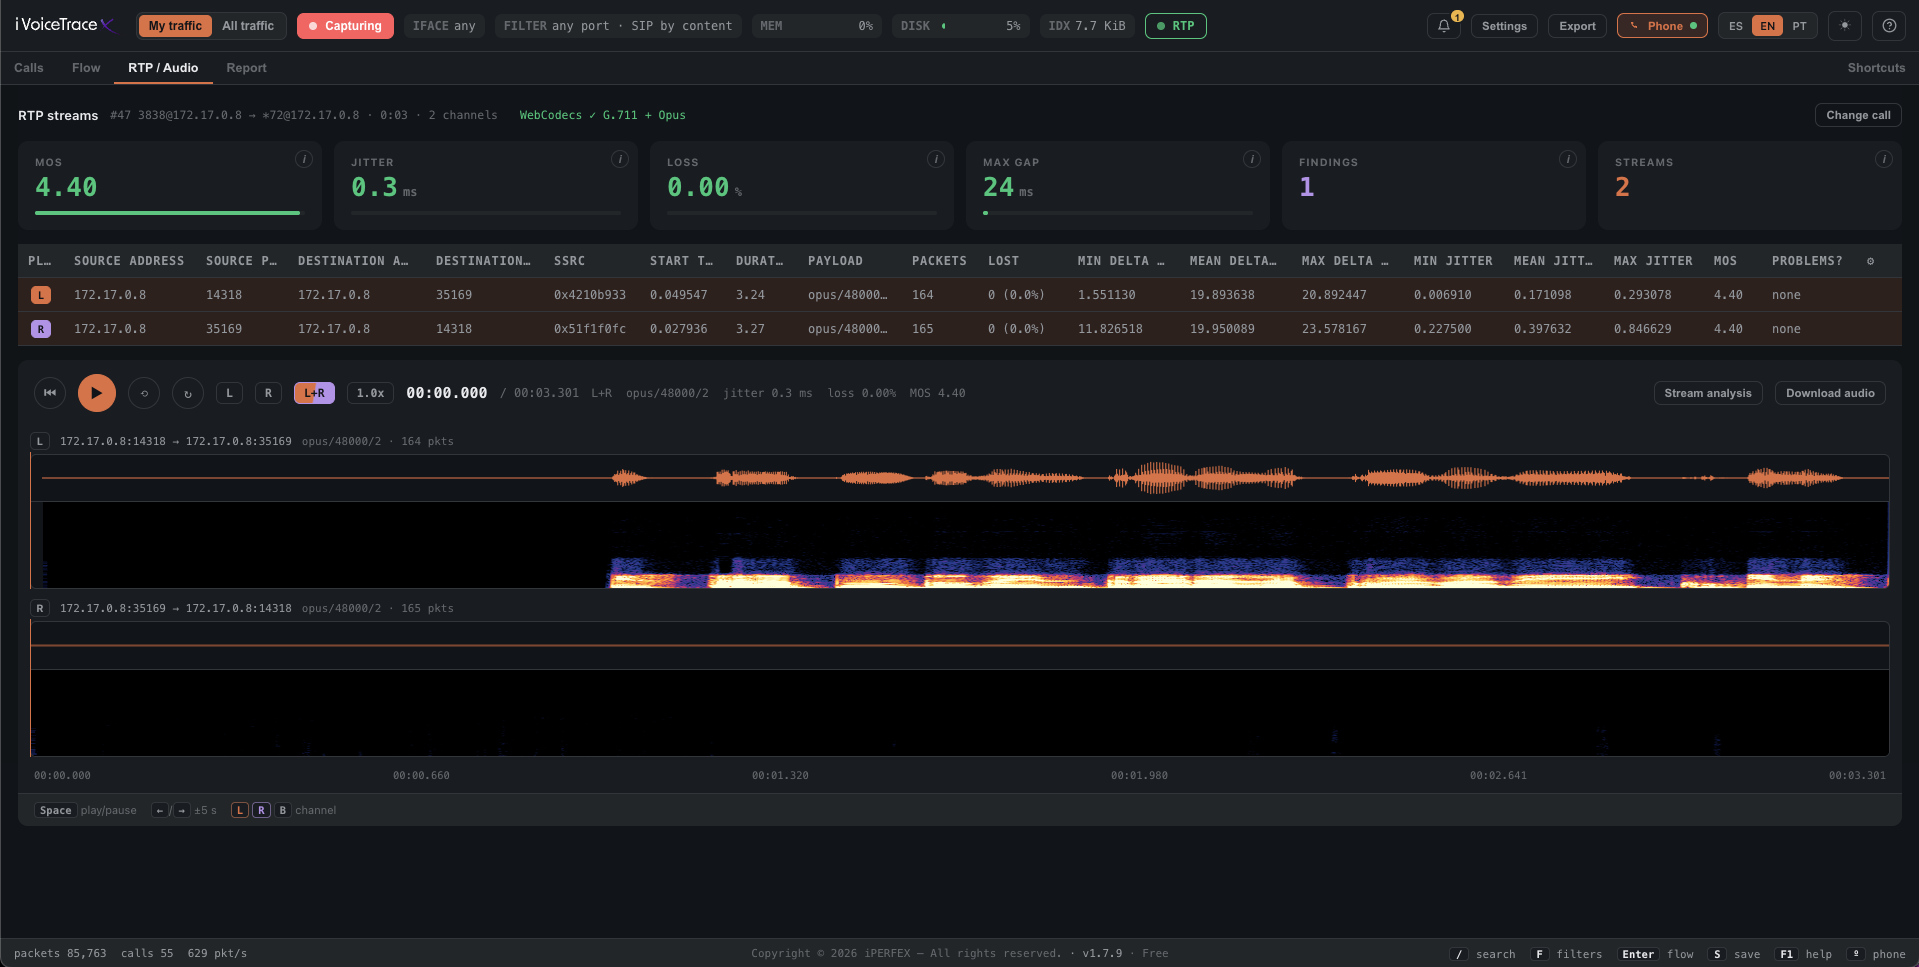Image resolution: width=1919 pixels, height=967 pixels.
Task: Show Jitter card info icon
Action: tap(620, 159)
